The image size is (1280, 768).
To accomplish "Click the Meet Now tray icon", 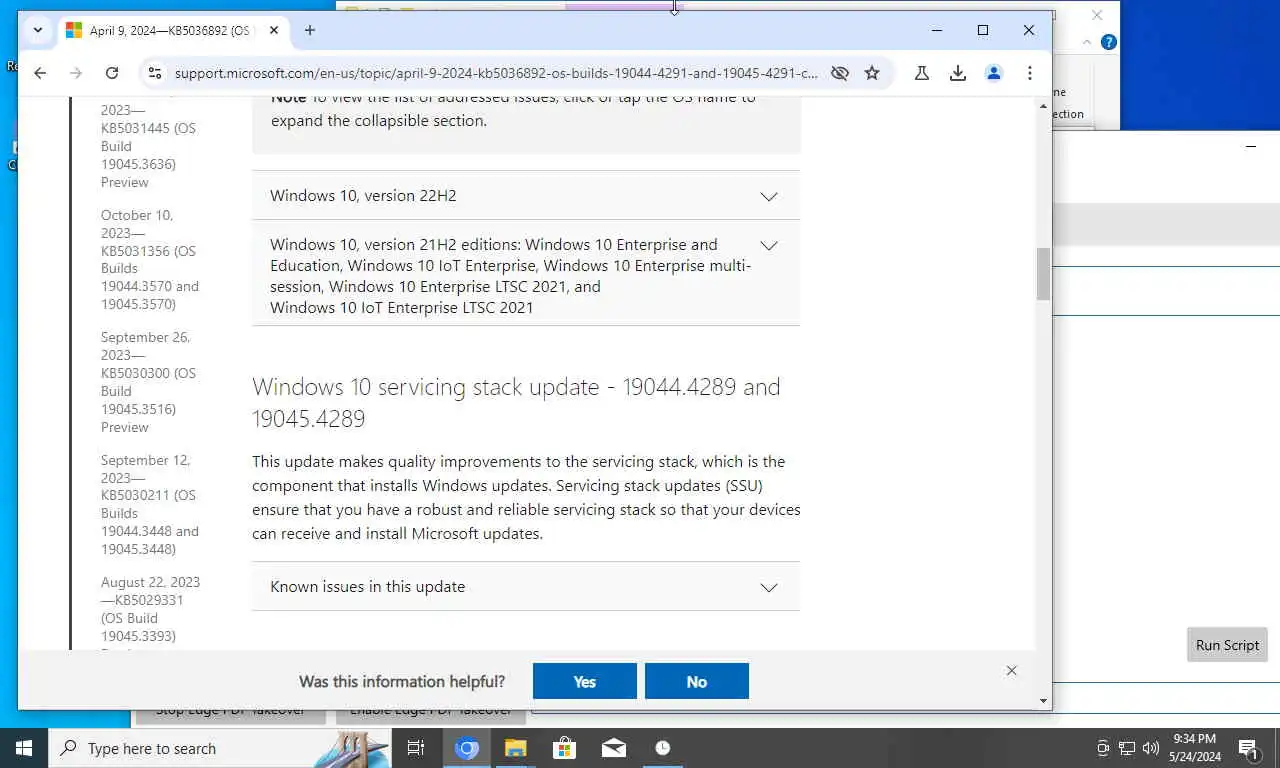I will (1103, 748).
